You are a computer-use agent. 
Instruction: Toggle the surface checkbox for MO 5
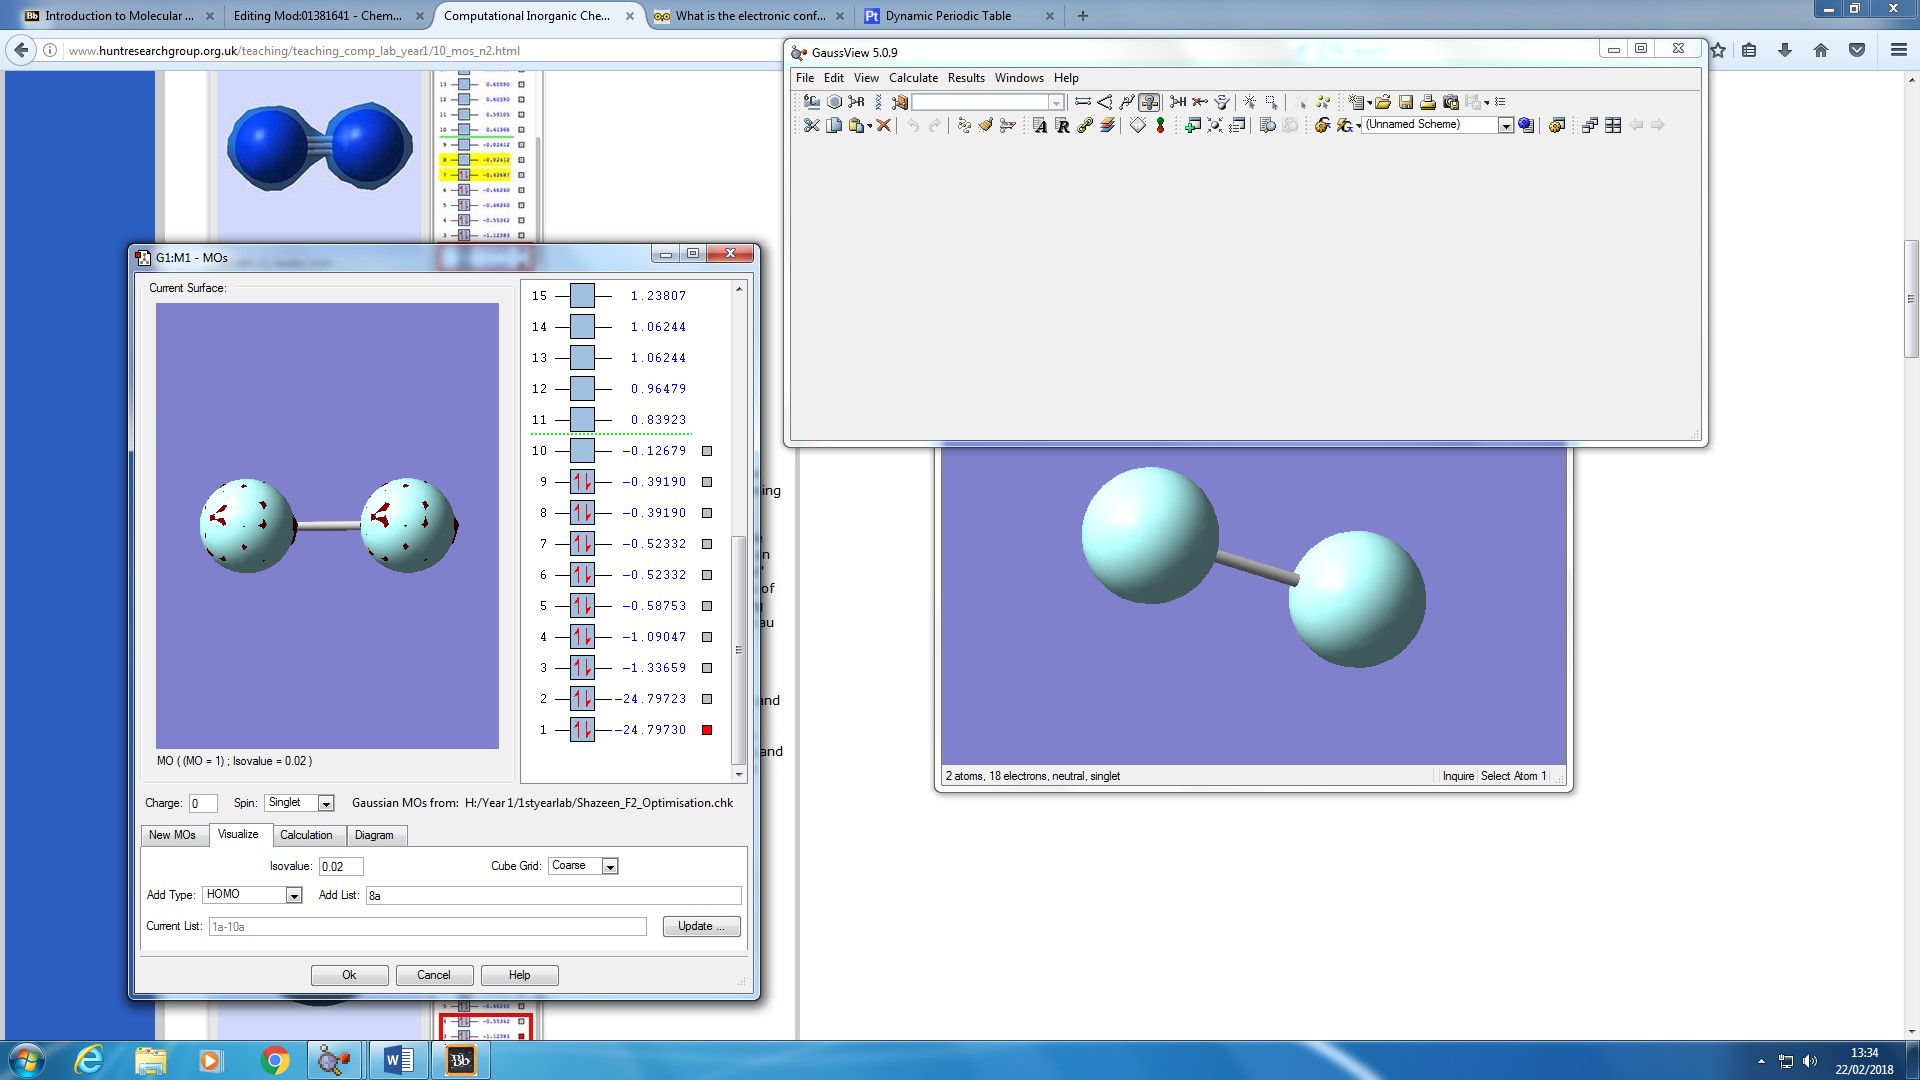point(707,606)
